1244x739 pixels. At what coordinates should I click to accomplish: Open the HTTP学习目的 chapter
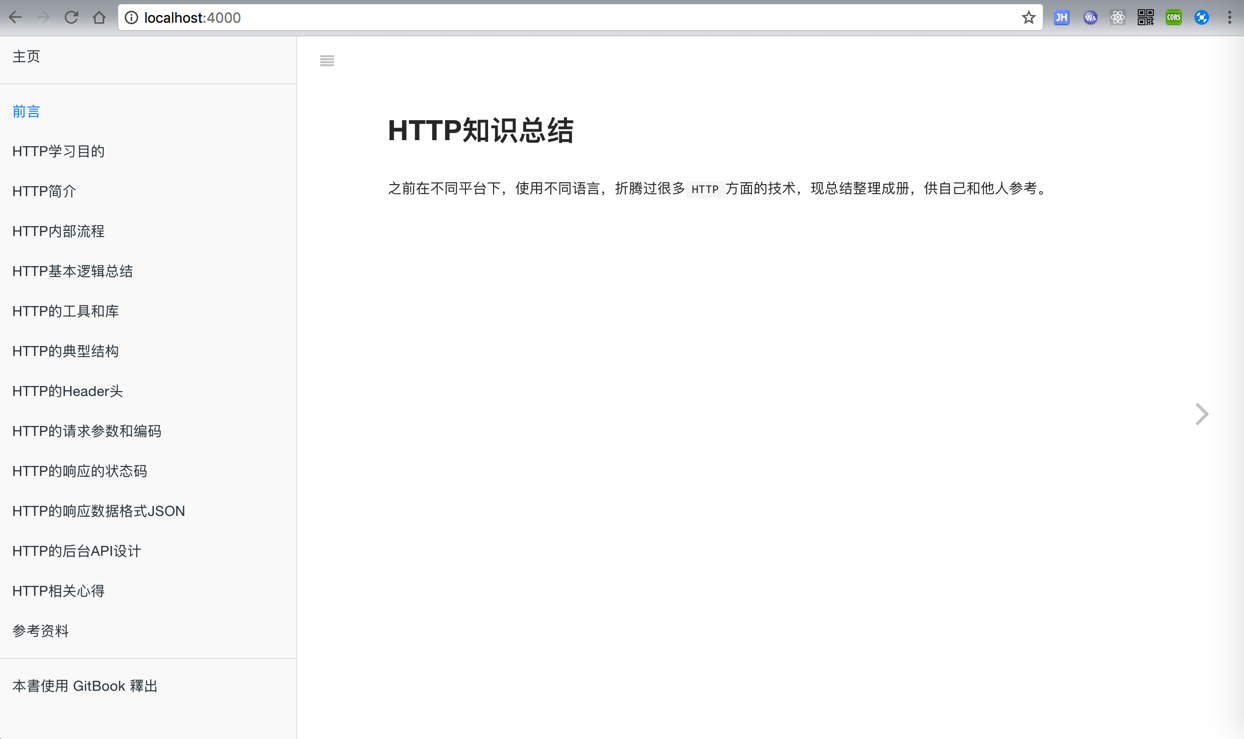point(58,151)
